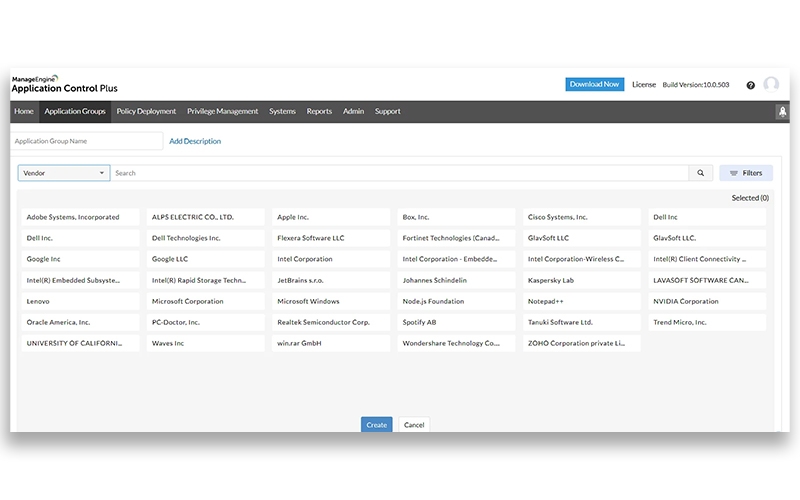Click the Download Now button
The height and width of the screenshot is (500, 800).
(594, 84)
